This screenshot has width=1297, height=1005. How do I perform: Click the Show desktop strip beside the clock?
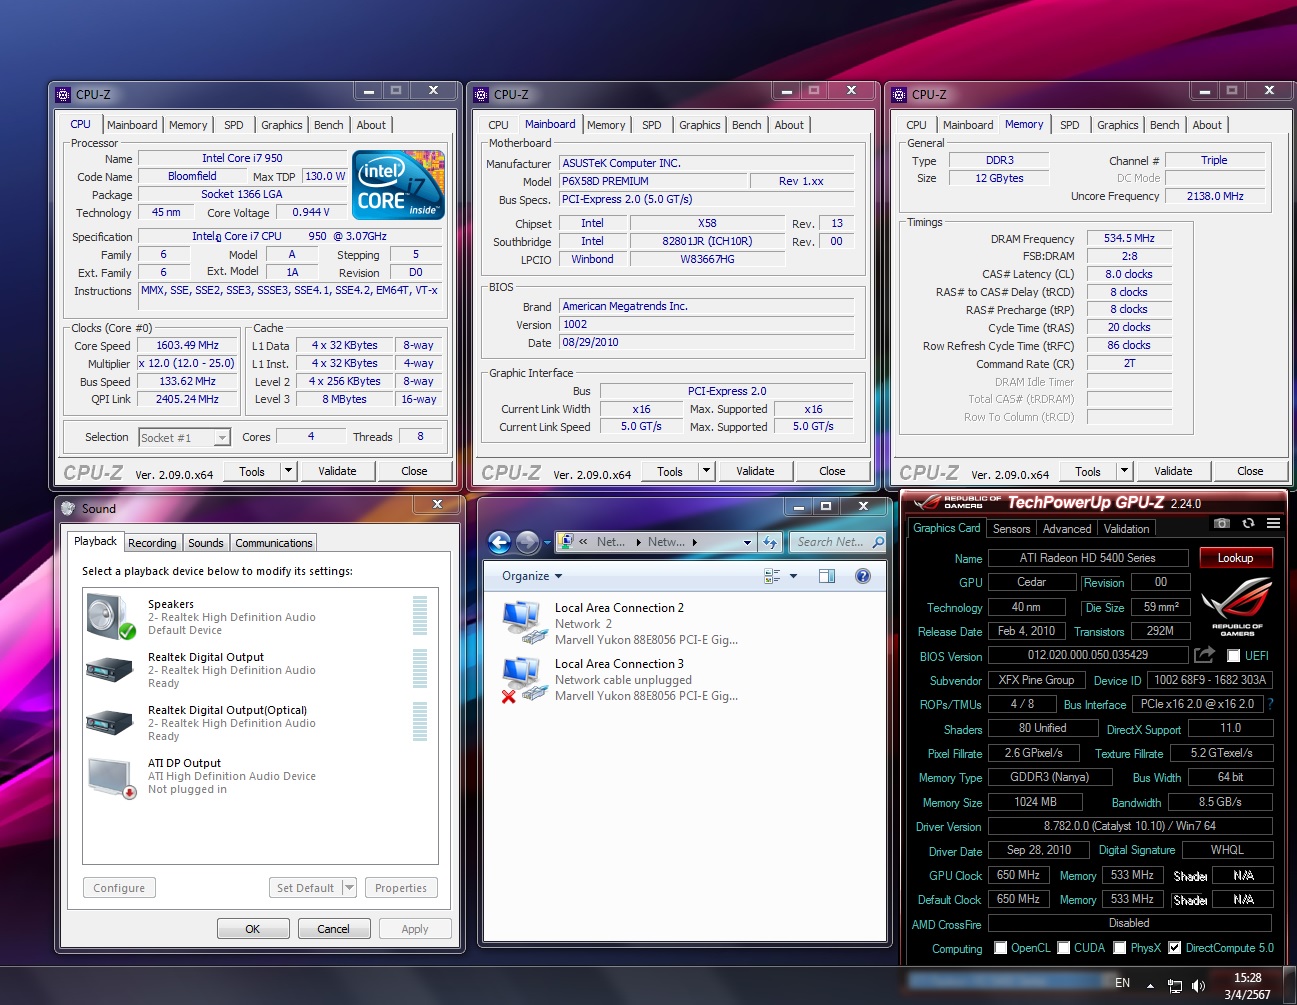[1288, 986]
